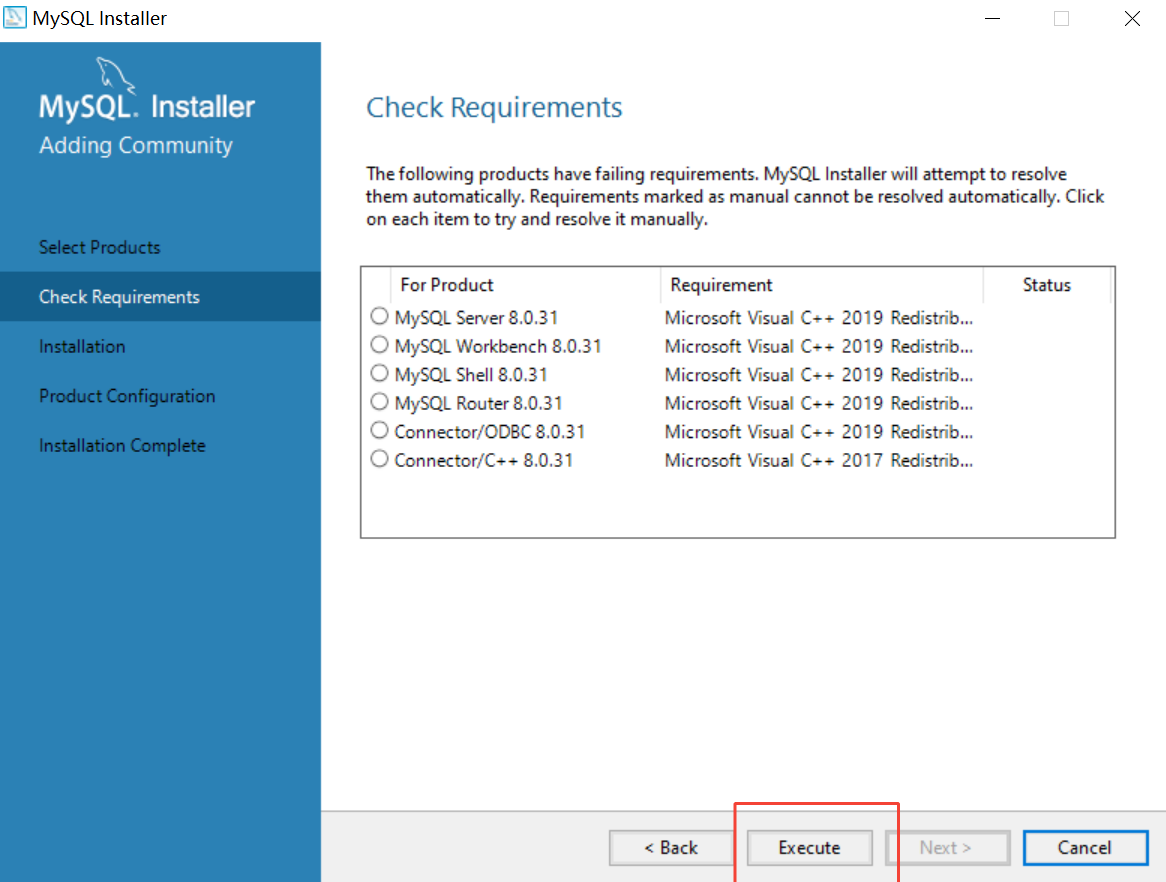Image resolution: width=1166 pixels, height=882 pixels.
Task: Open Installation Complete step in sidebar
Action: pyautogui.click(x=122, y=445)
